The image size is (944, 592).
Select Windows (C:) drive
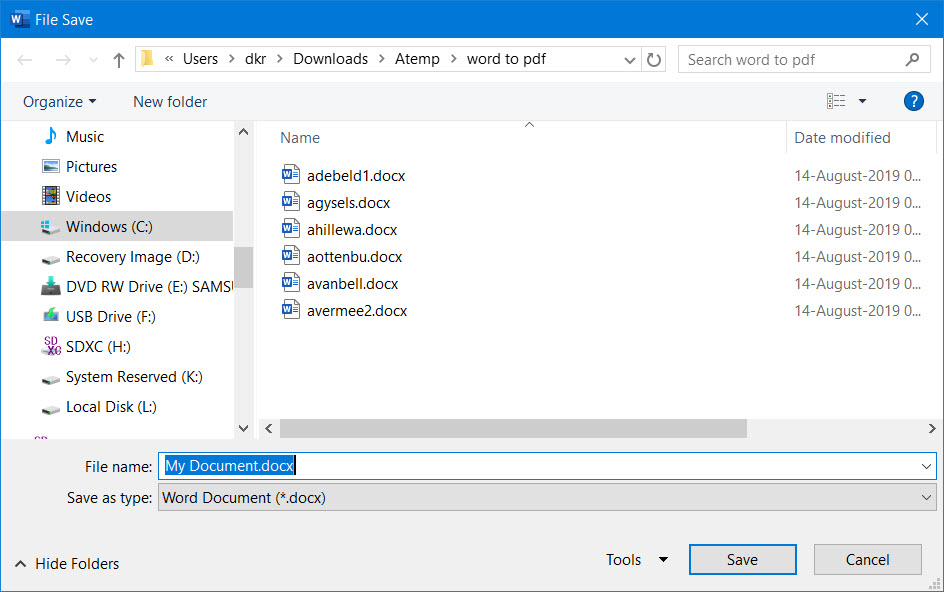(x=117, y=226)
